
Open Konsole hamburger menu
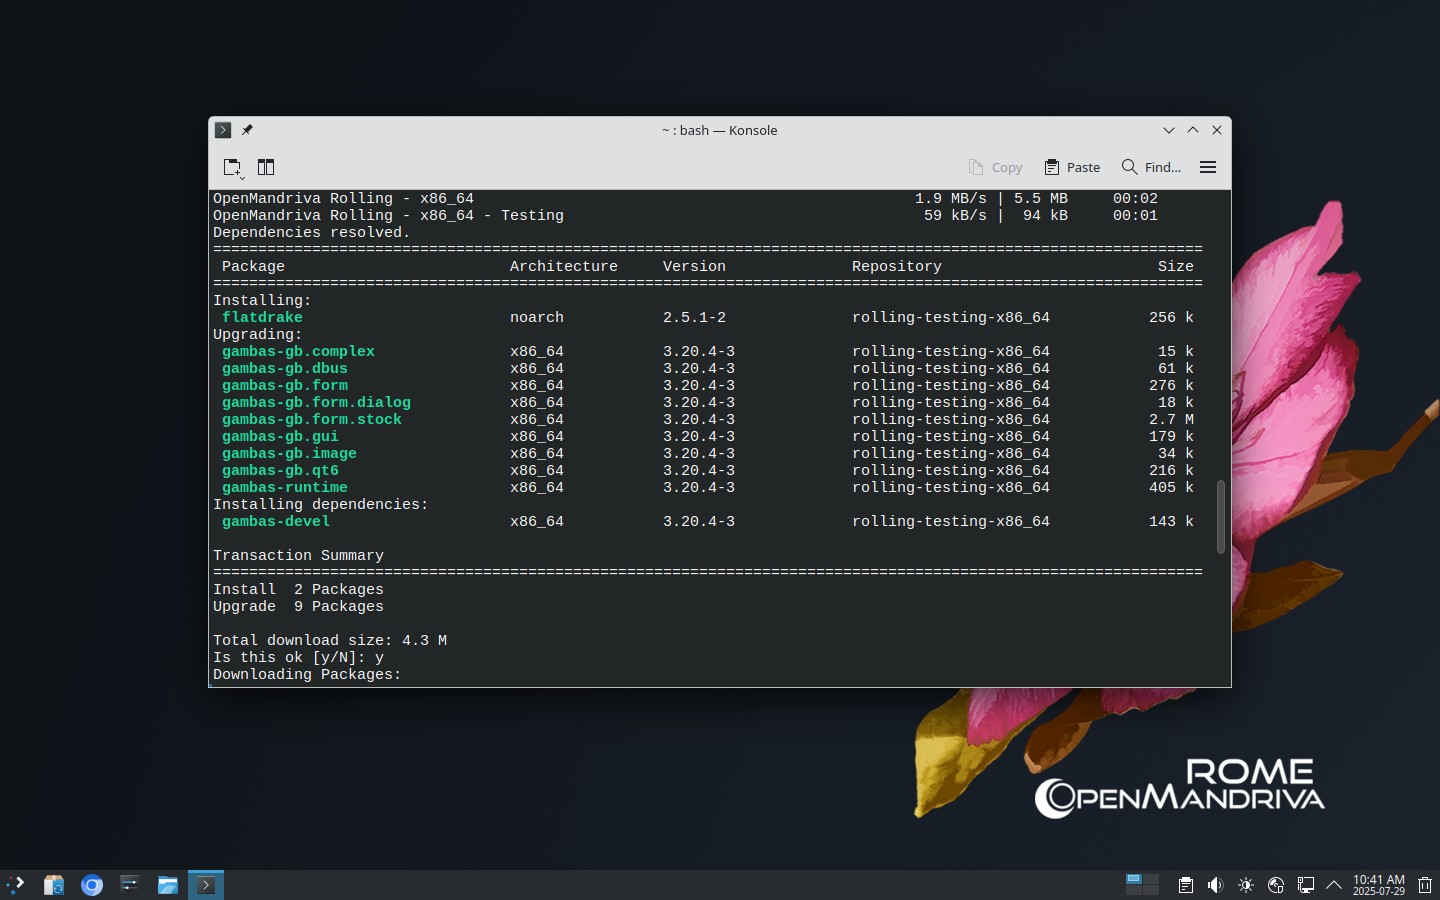tap(1208, 167)
